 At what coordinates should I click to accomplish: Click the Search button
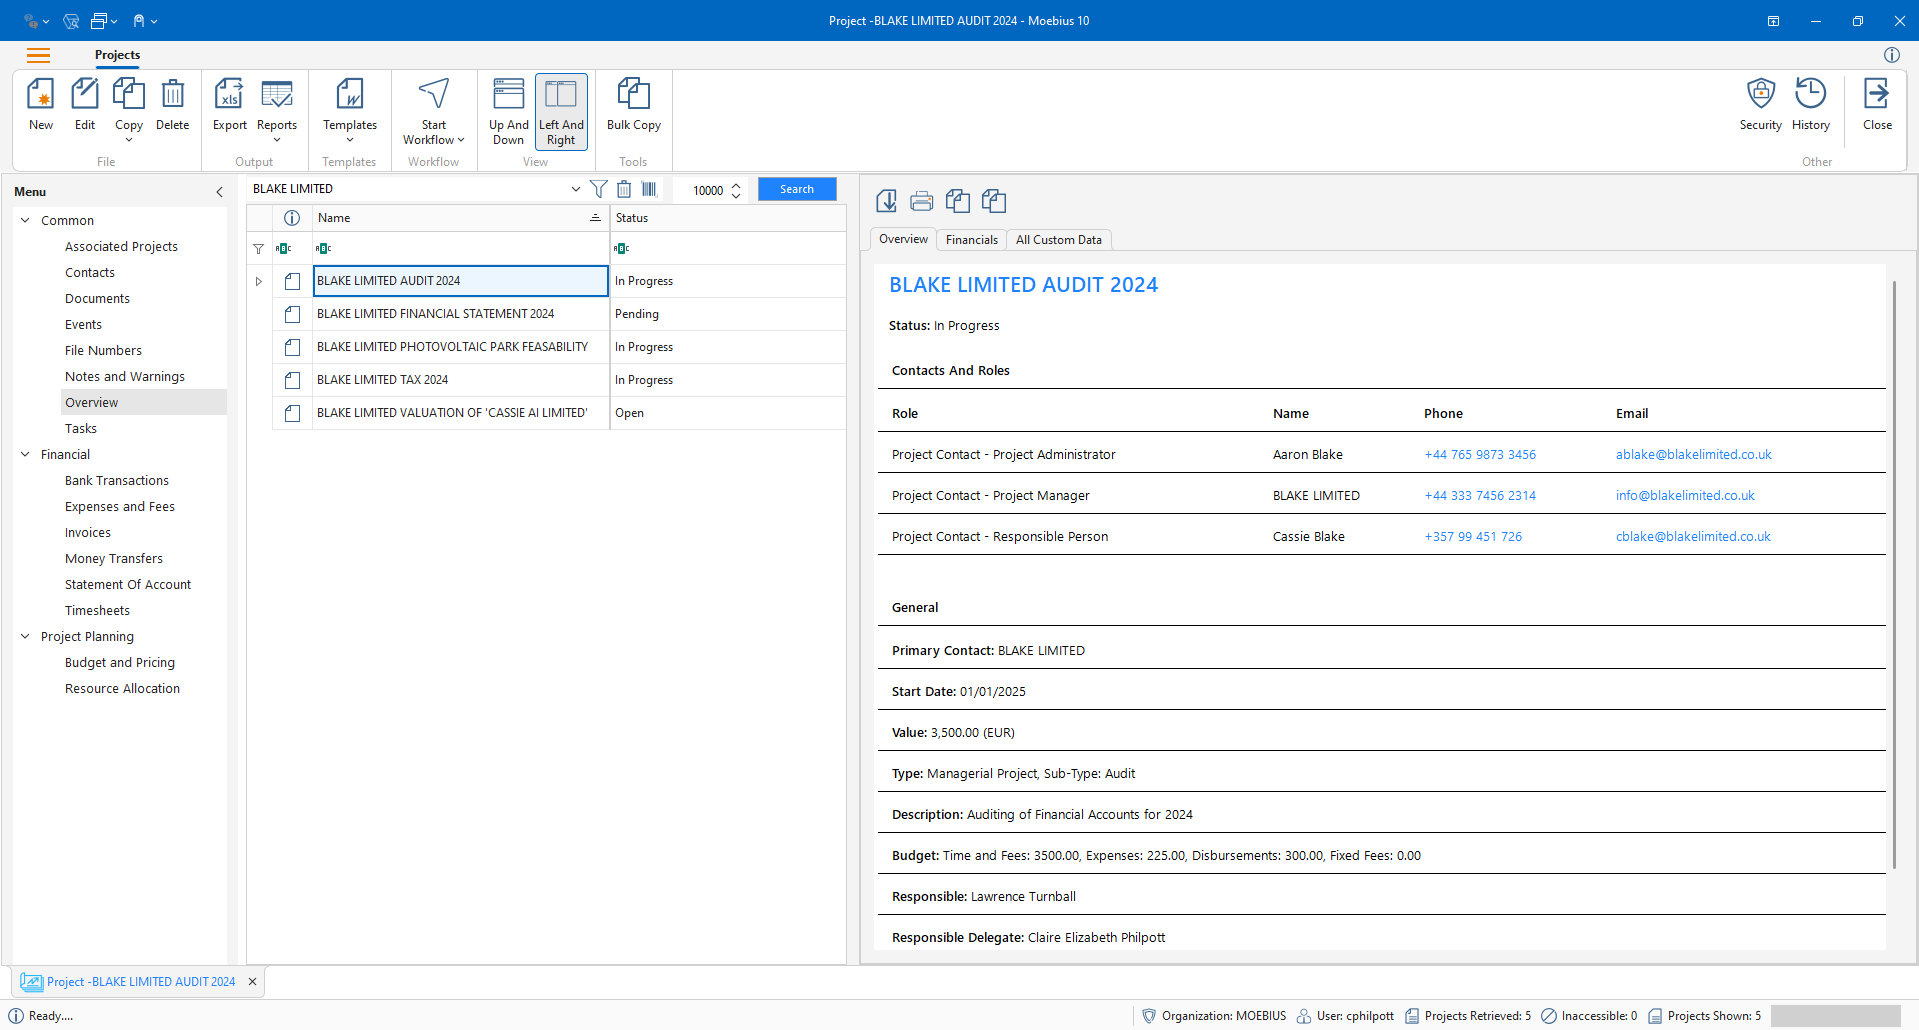[x=797, y=189]
